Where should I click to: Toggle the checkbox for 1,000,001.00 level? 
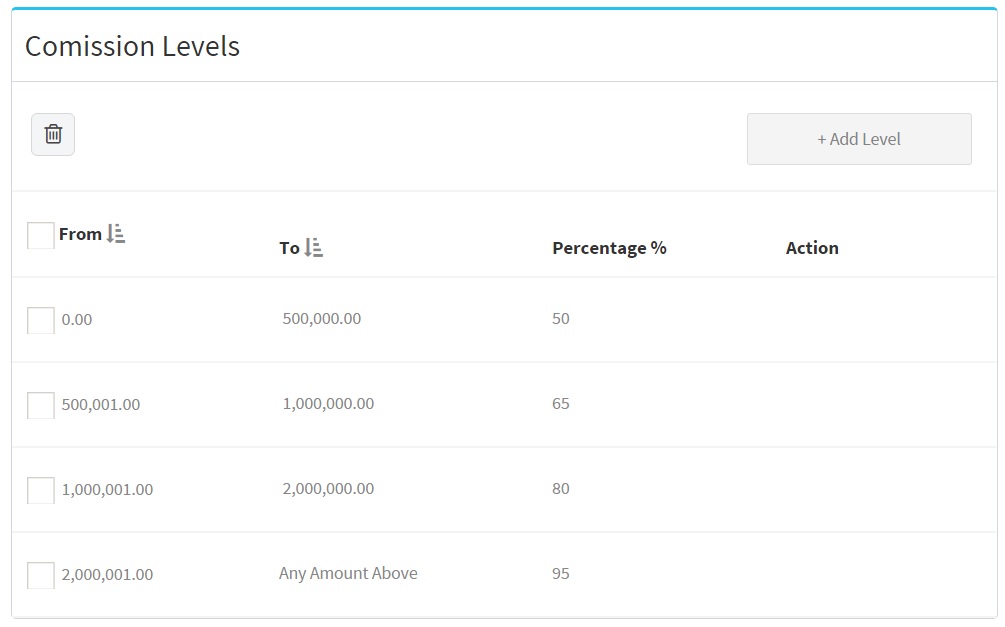pyautogui.click(x=41, y=490)
